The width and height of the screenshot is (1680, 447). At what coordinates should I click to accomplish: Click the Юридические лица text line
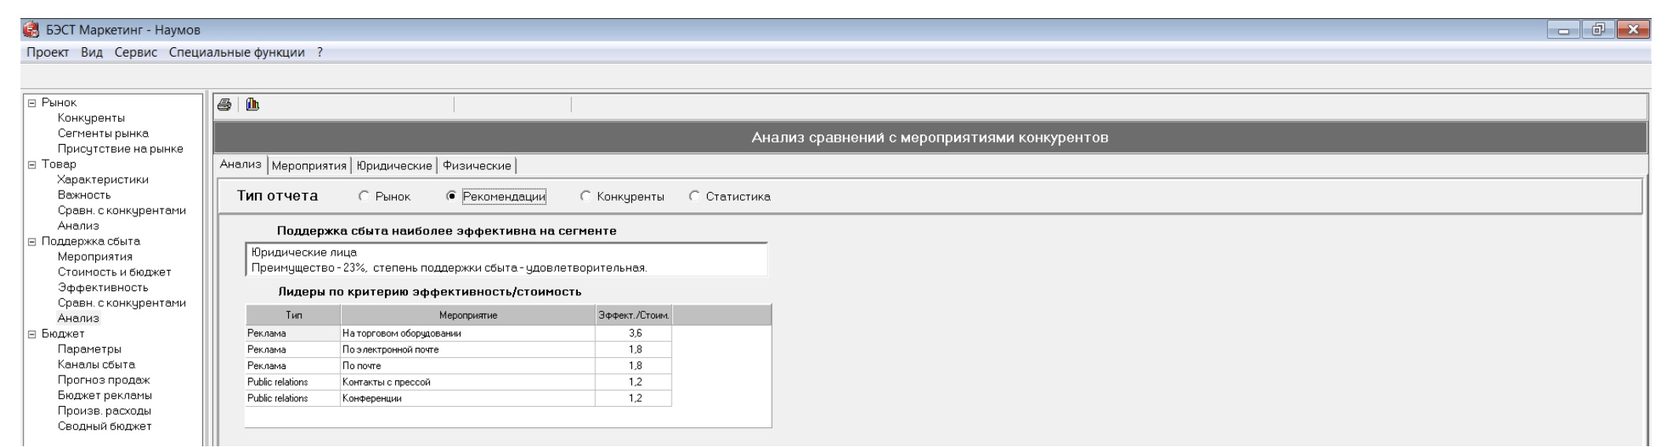pos(304,253)
